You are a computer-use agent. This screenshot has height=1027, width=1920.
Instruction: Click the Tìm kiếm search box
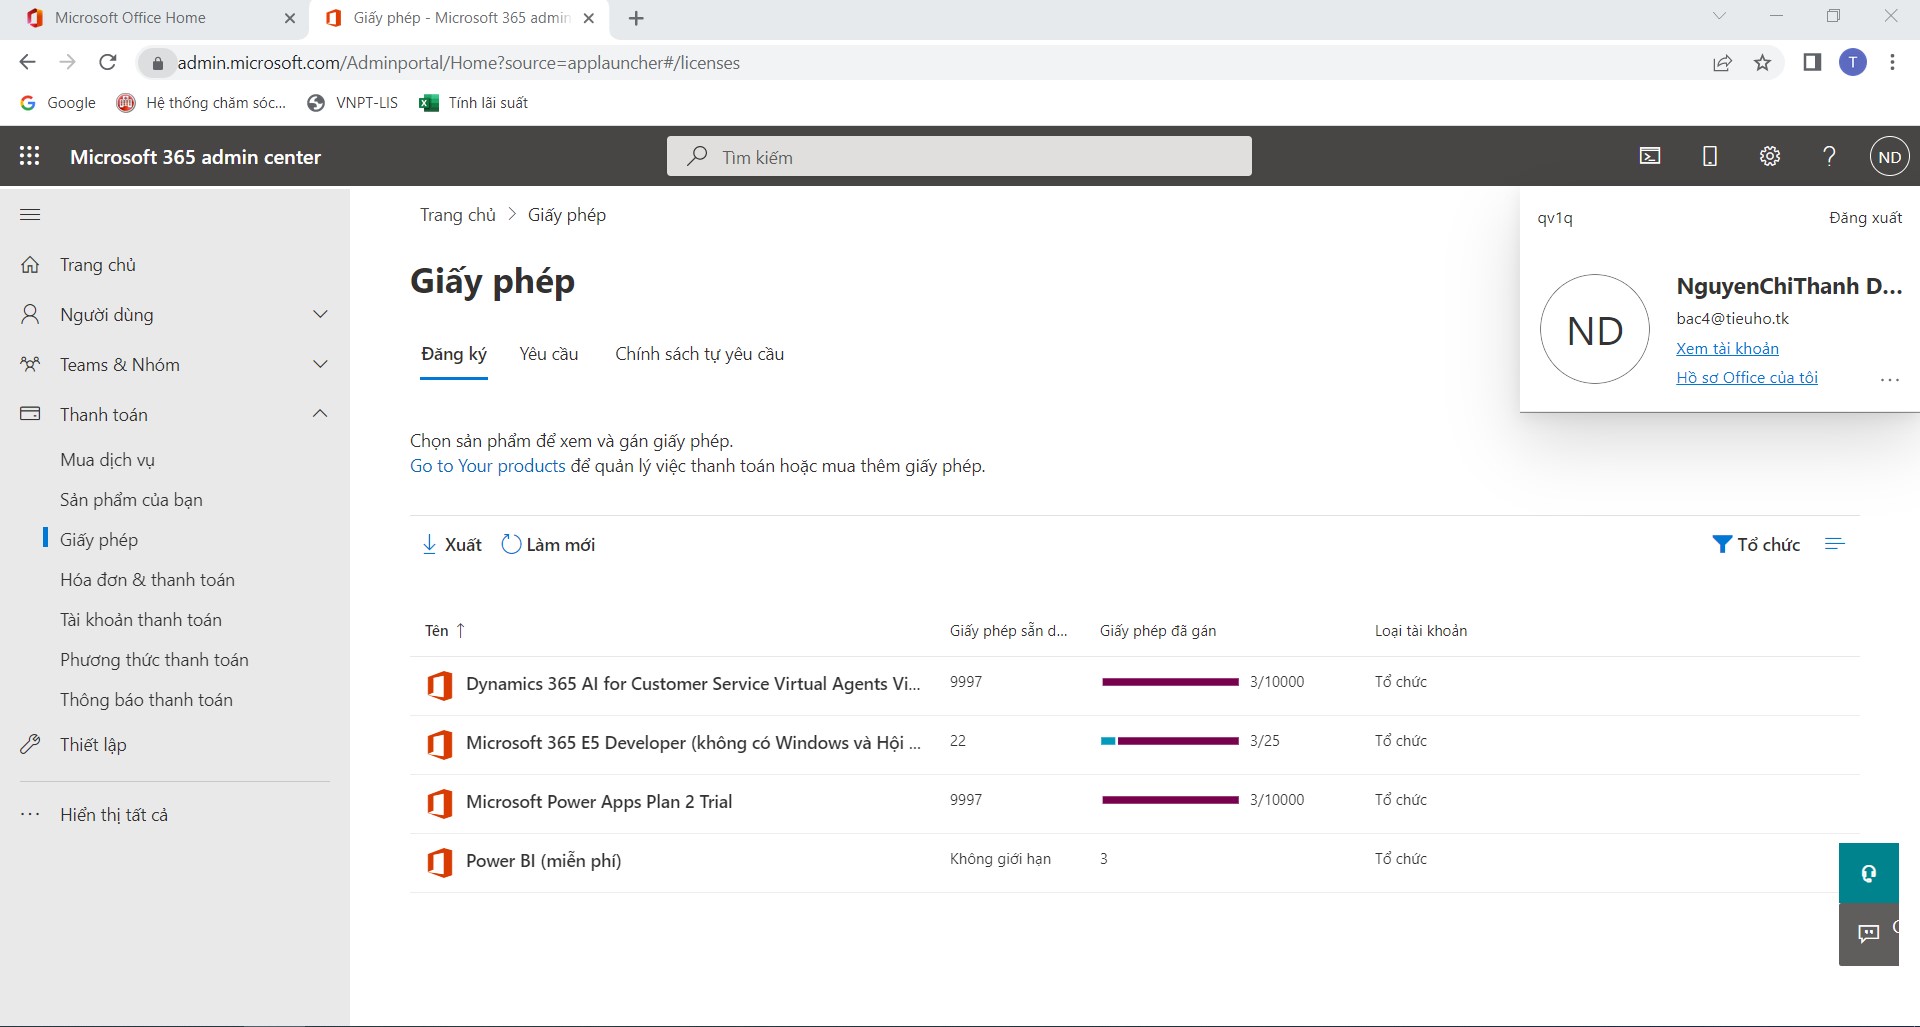pos(959,156)
